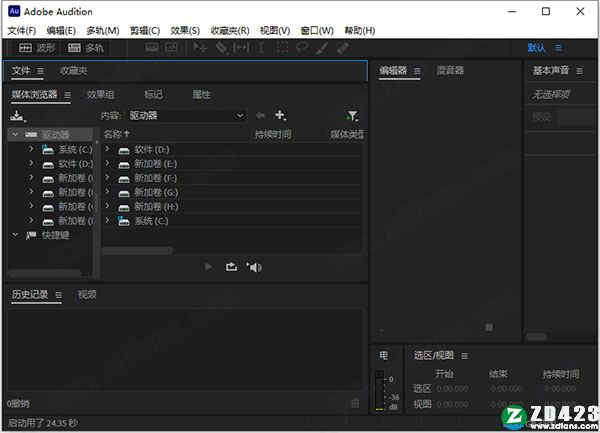Collapse the 快捷键 tree node
600x433 pixels.
pyautogui.click(x=15, y=235)
